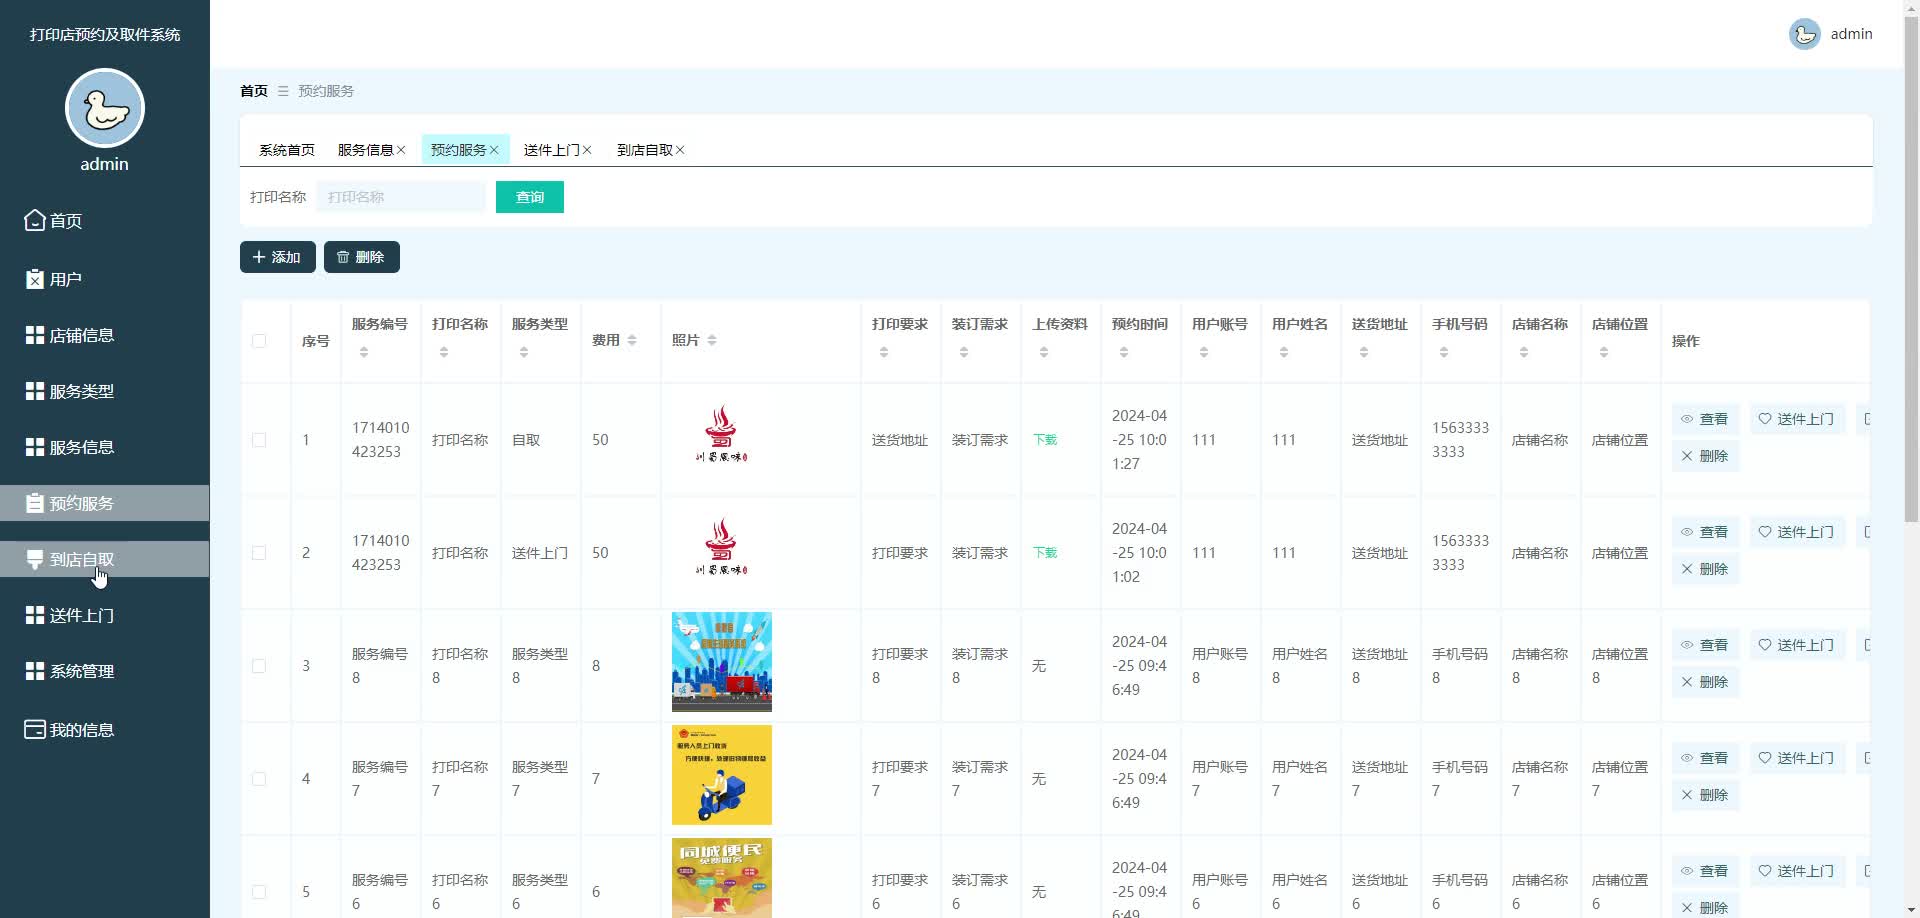The height and width of the screenshot is (918, 1920).
Task: Close the 服务信息 tab
Action: [x=401, y=150]
